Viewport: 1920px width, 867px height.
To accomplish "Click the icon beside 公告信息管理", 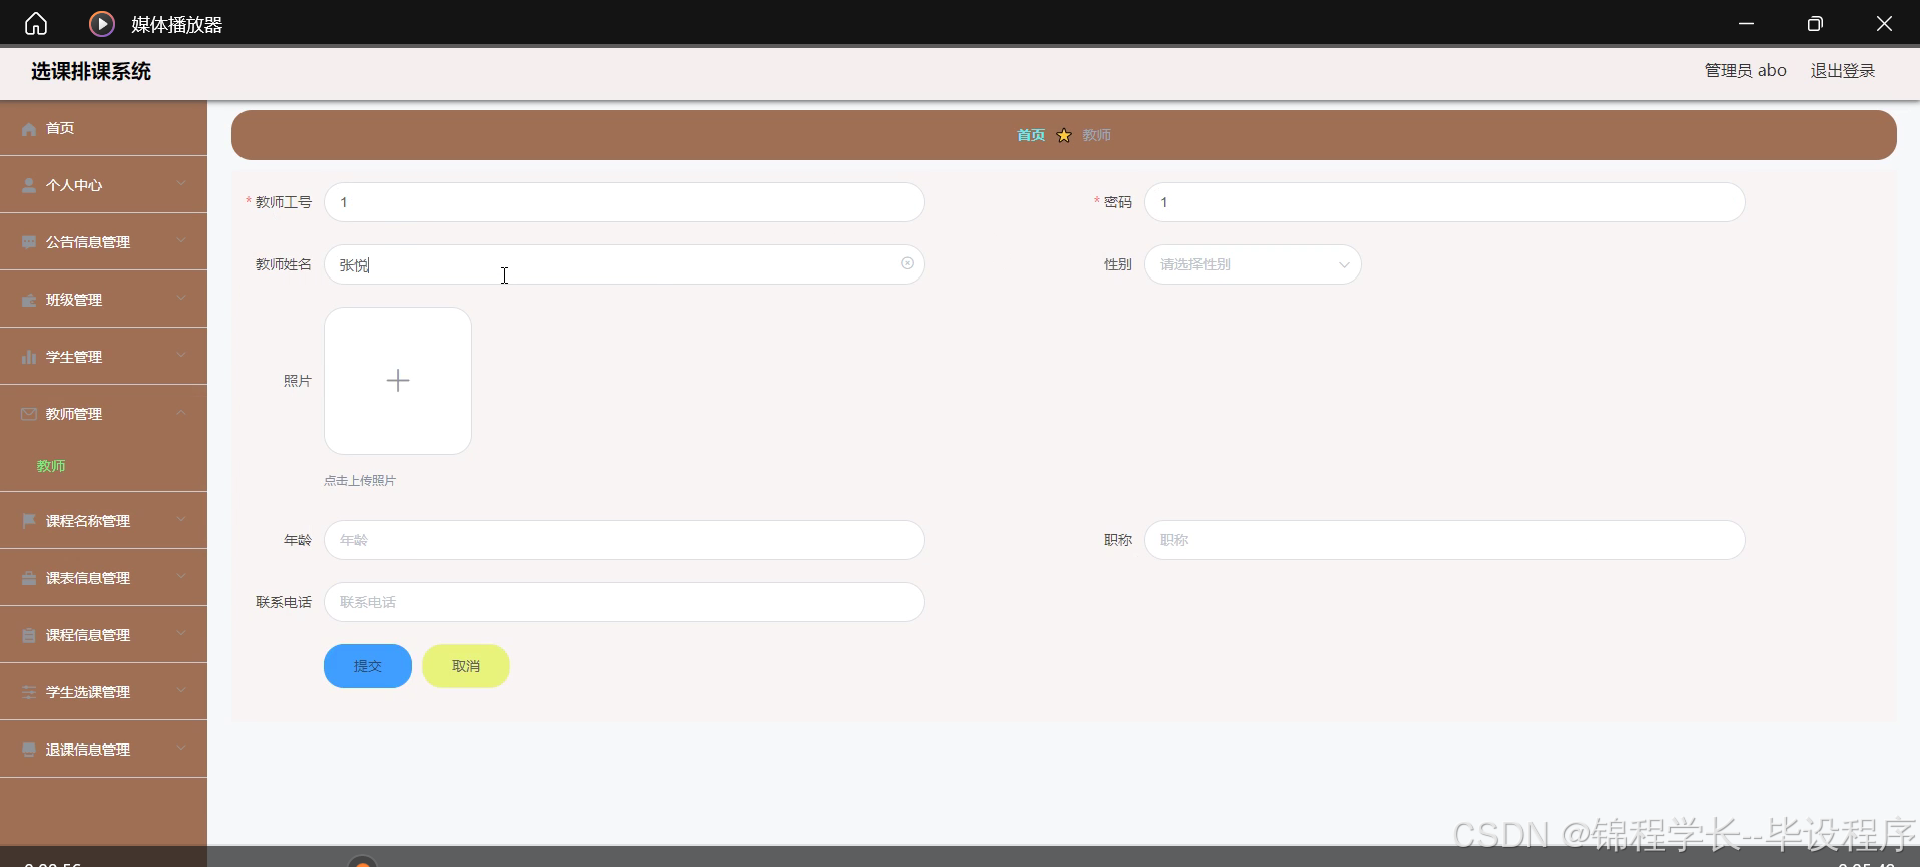I will [x=29, y=242].
